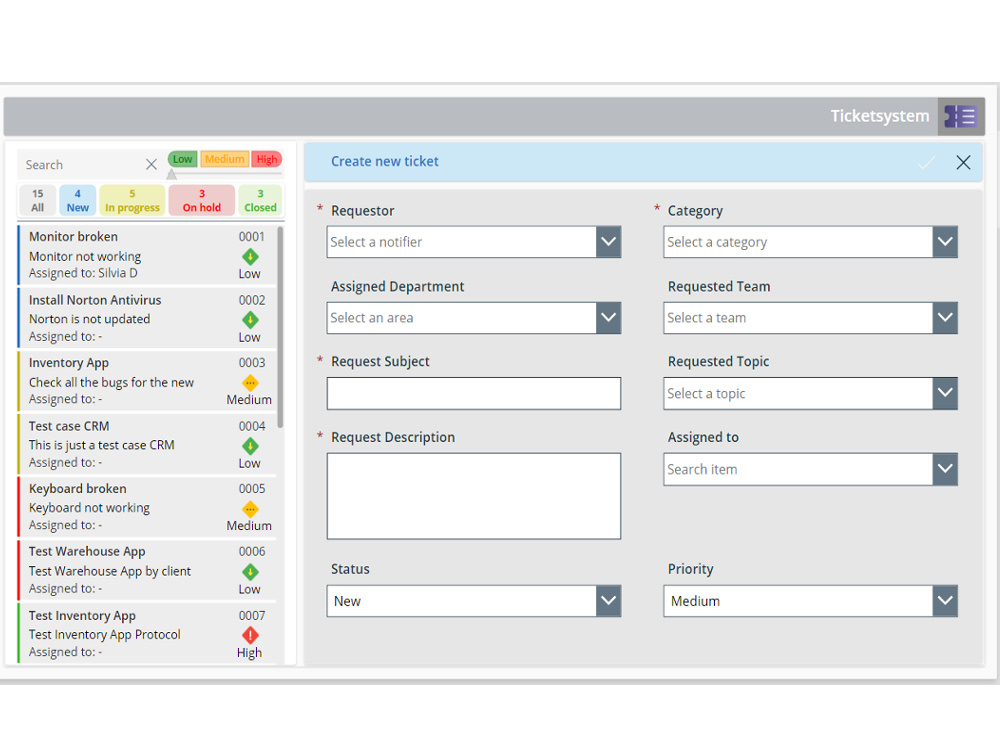Click low priority icon on ticket 0002
The height and width of the screenshot is (750, 1000).
(x=250, y=320)
